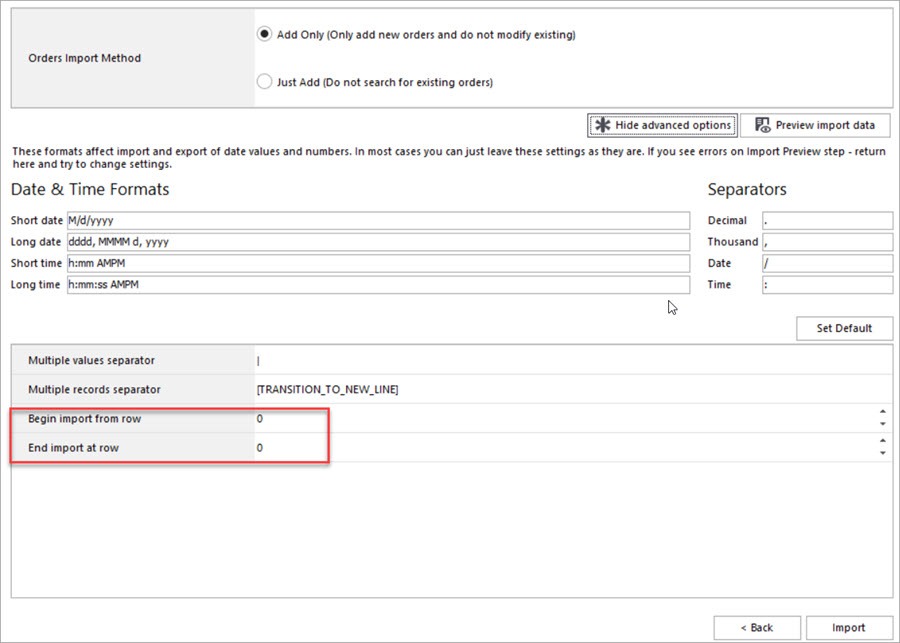The image size is (900, 643).
Task: Decrease the Begin import from row value
Action: coord(882,425)
